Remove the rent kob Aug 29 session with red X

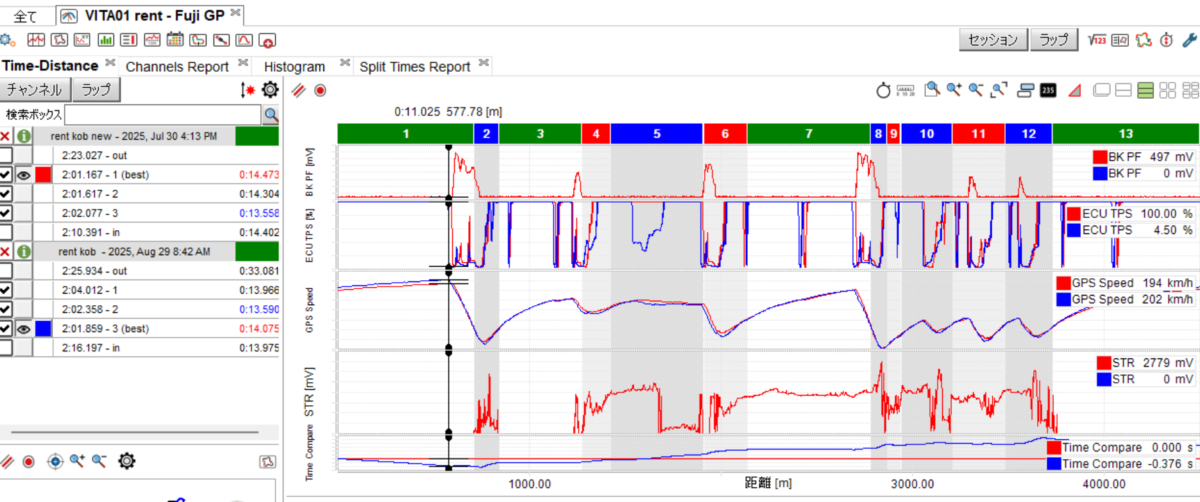(x=7, y=251)
